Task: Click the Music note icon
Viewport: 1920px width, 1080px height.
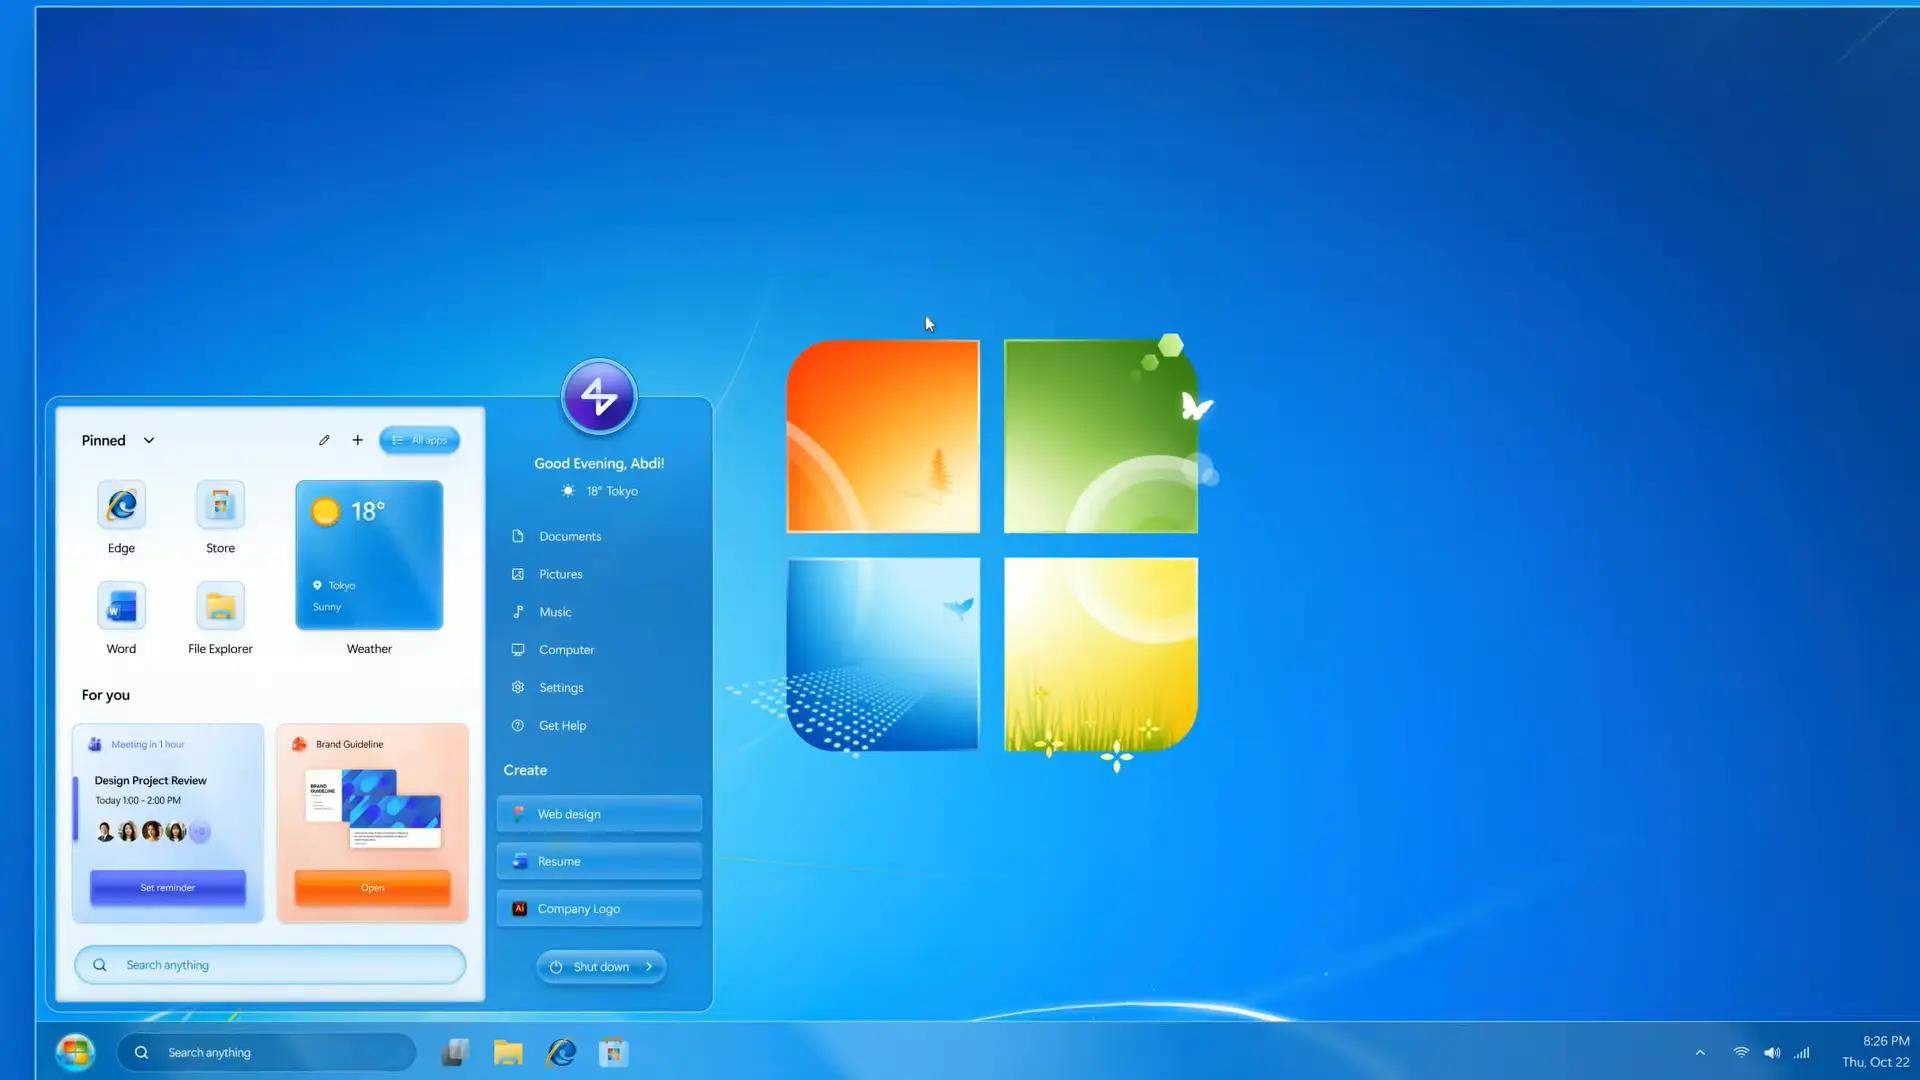Action: pyautogui.click(x=518, y=612)
